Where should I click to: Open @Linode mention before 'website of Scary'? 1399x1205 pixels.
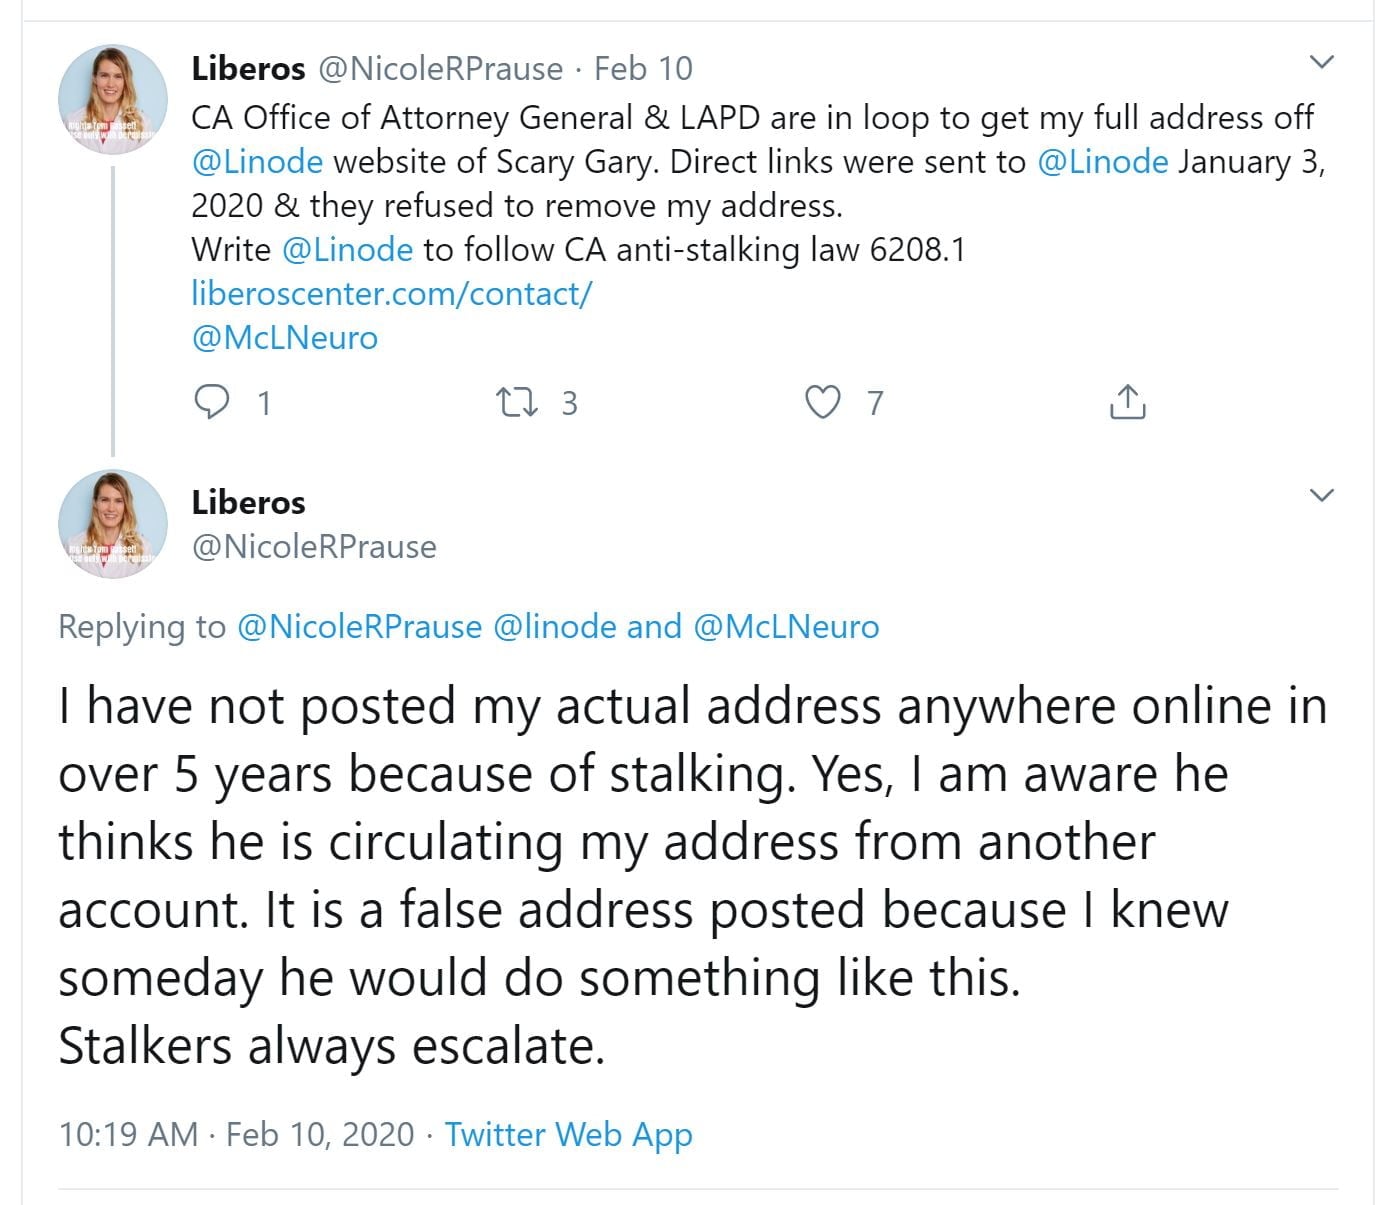click(x=257, y=161)
